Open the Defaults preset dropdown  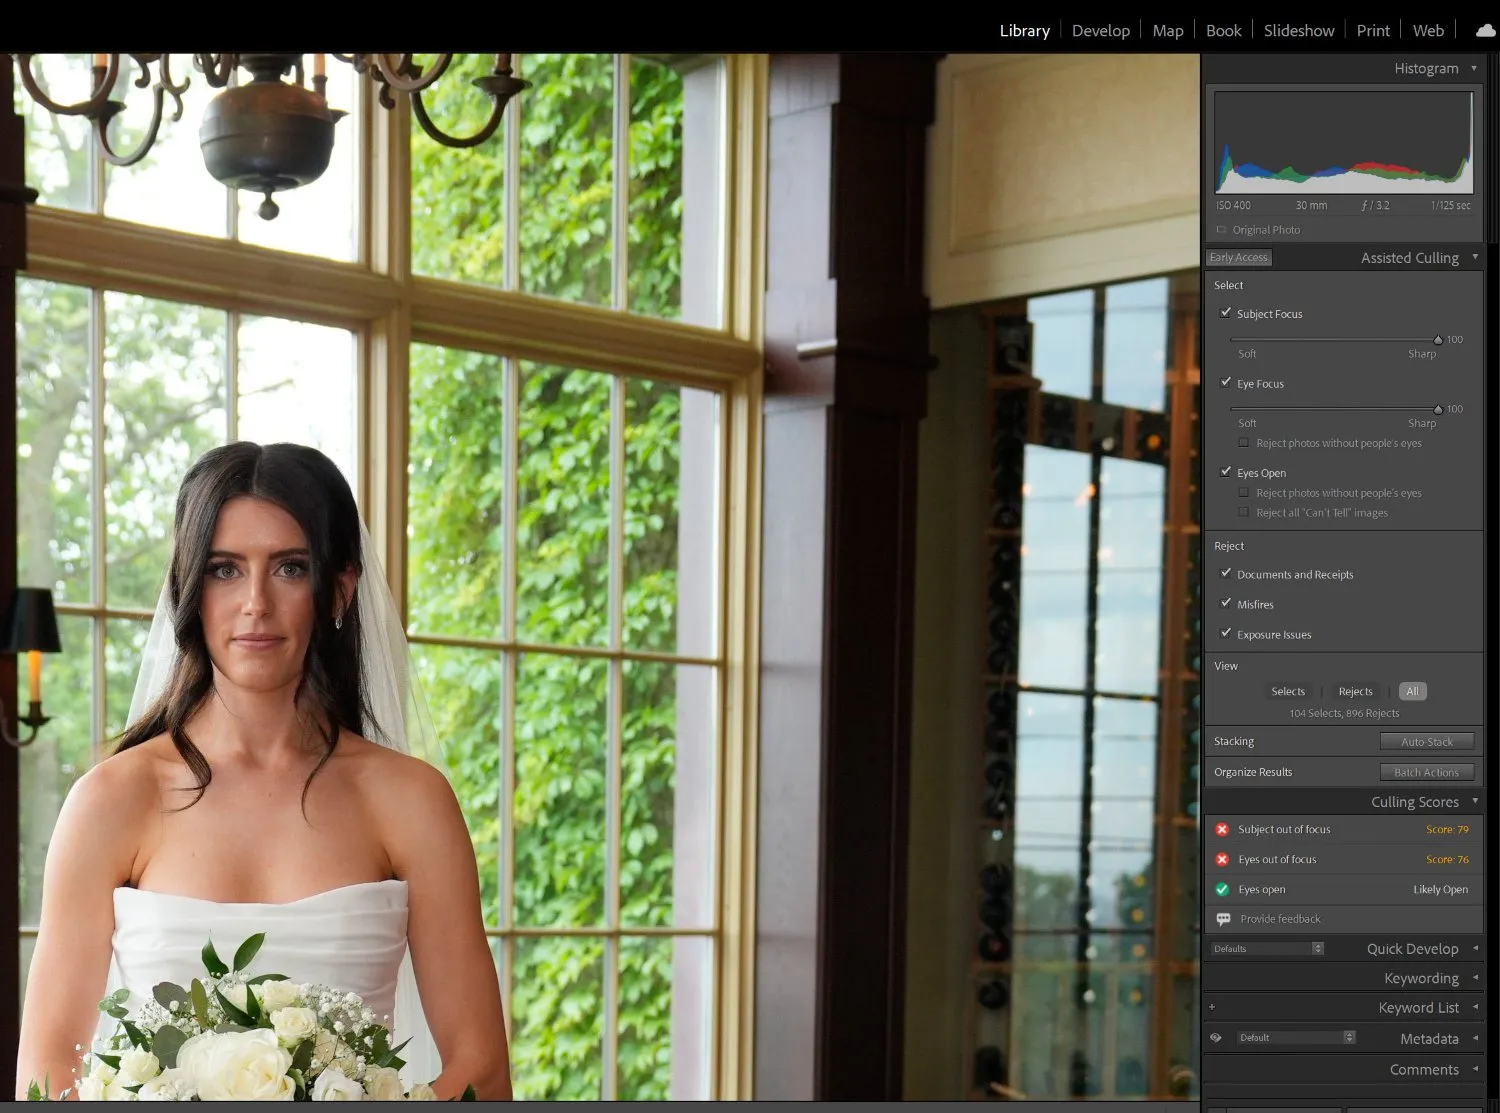[x=1265, y=948]
